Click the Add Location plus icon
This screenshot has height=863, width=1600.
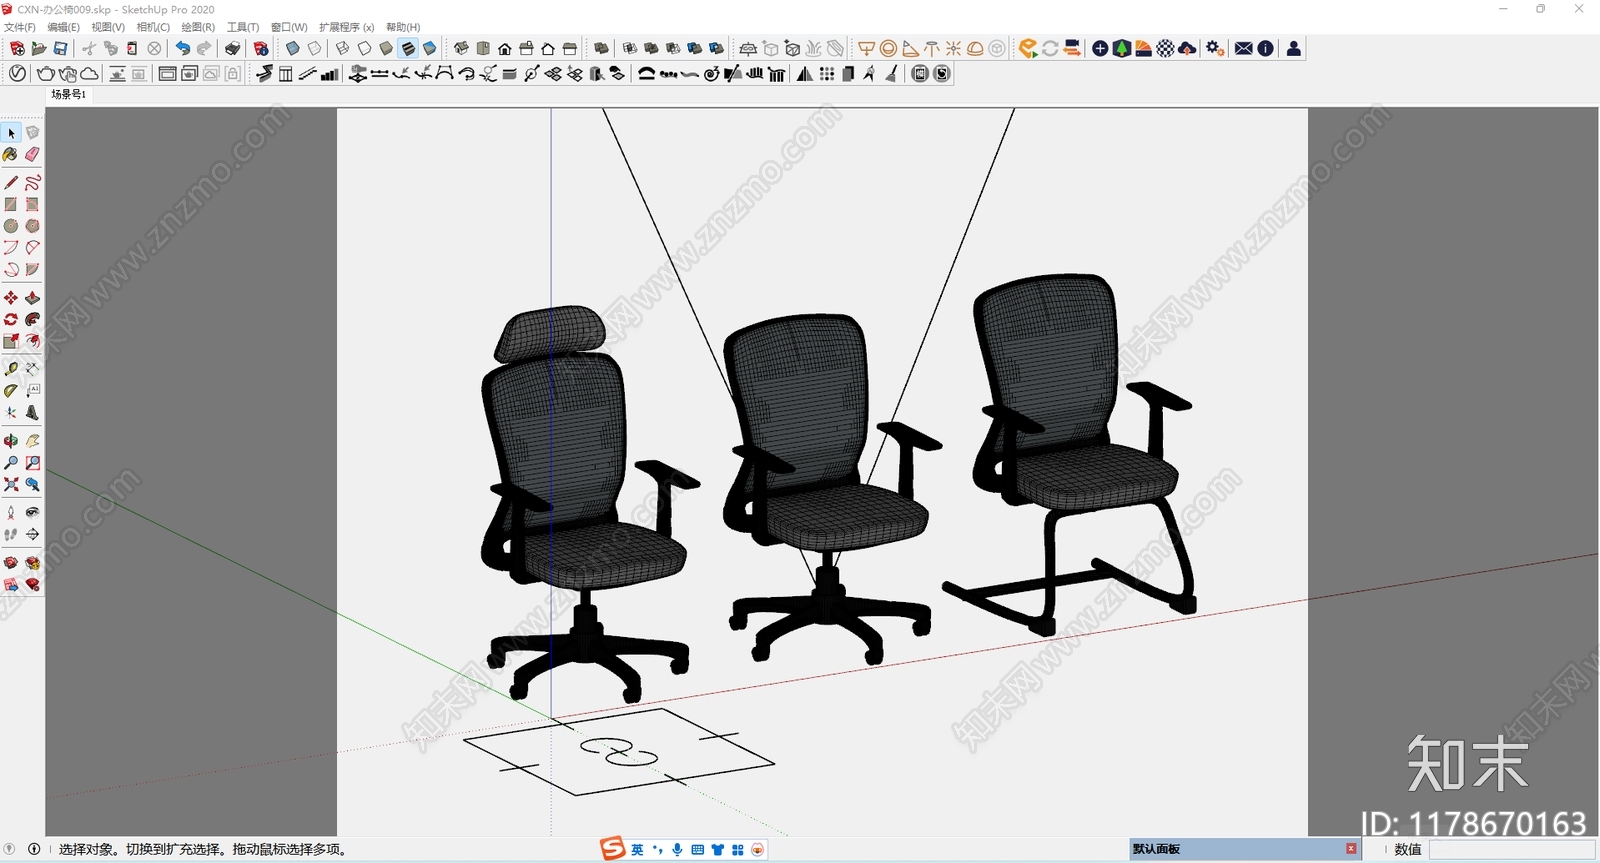(x=1100, y=48)
